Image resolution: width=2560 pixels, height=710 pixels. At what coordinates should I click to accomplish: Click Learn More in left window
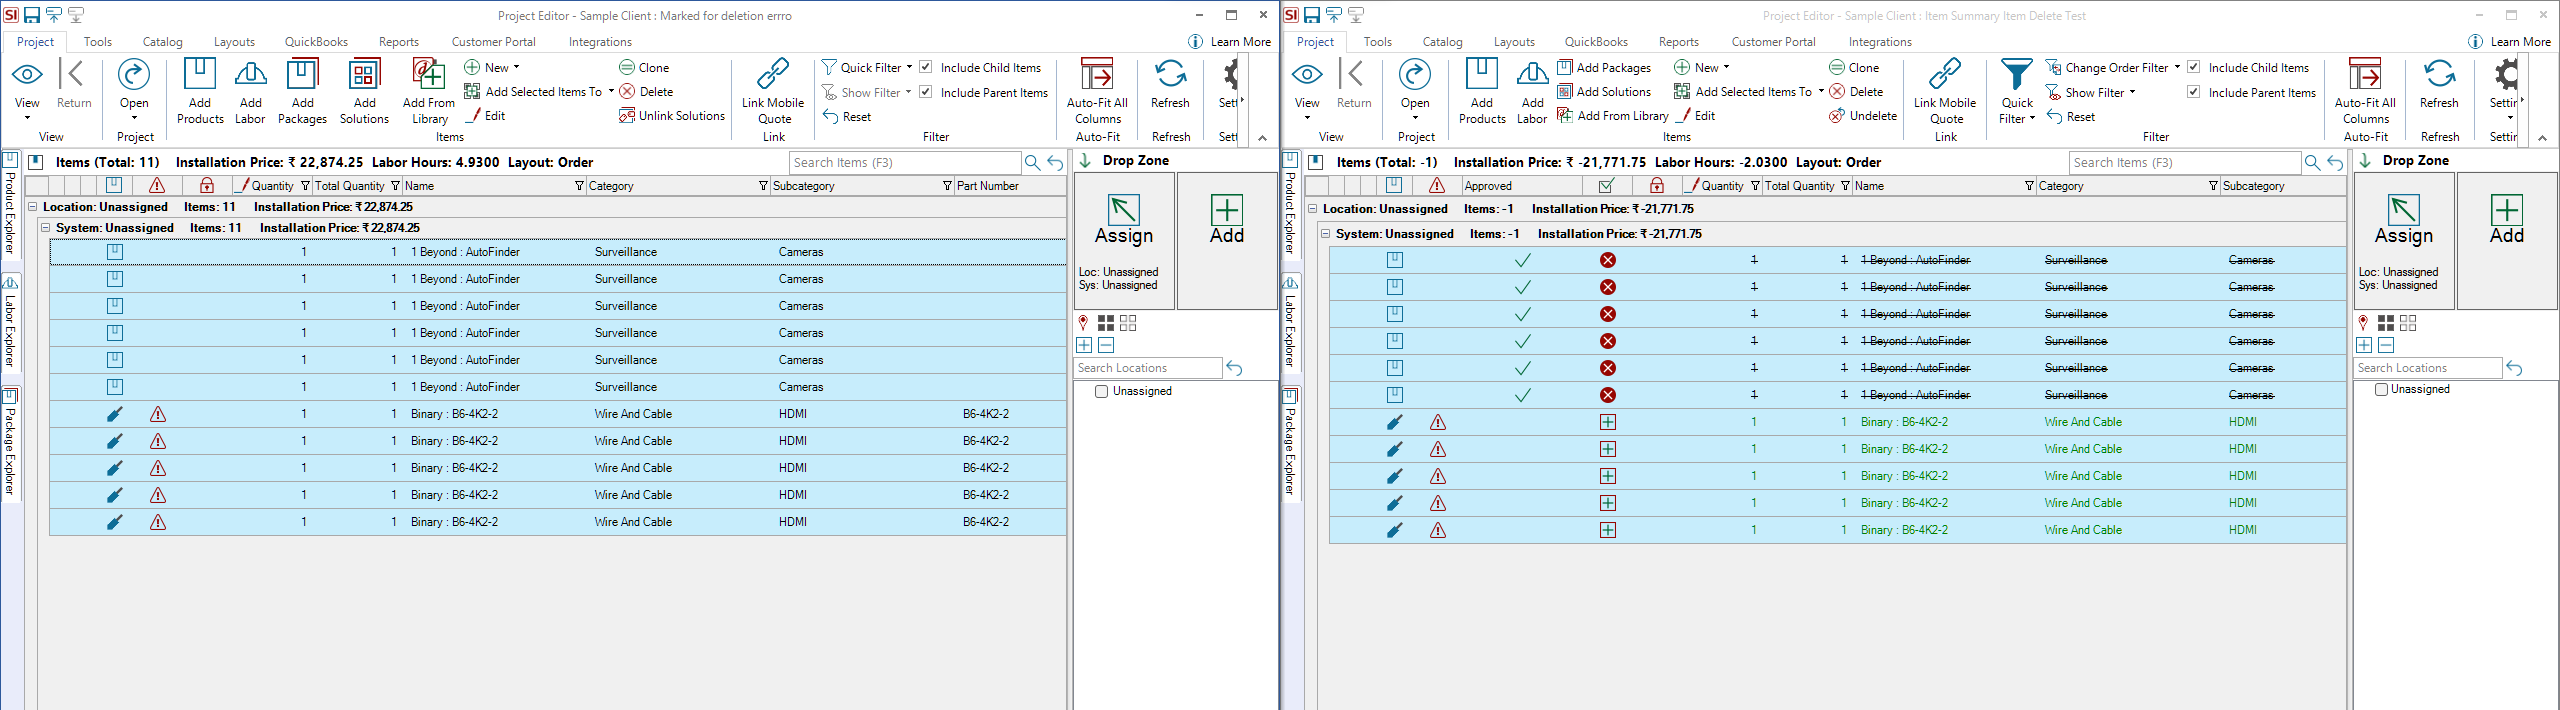(x=1230, y=42)
